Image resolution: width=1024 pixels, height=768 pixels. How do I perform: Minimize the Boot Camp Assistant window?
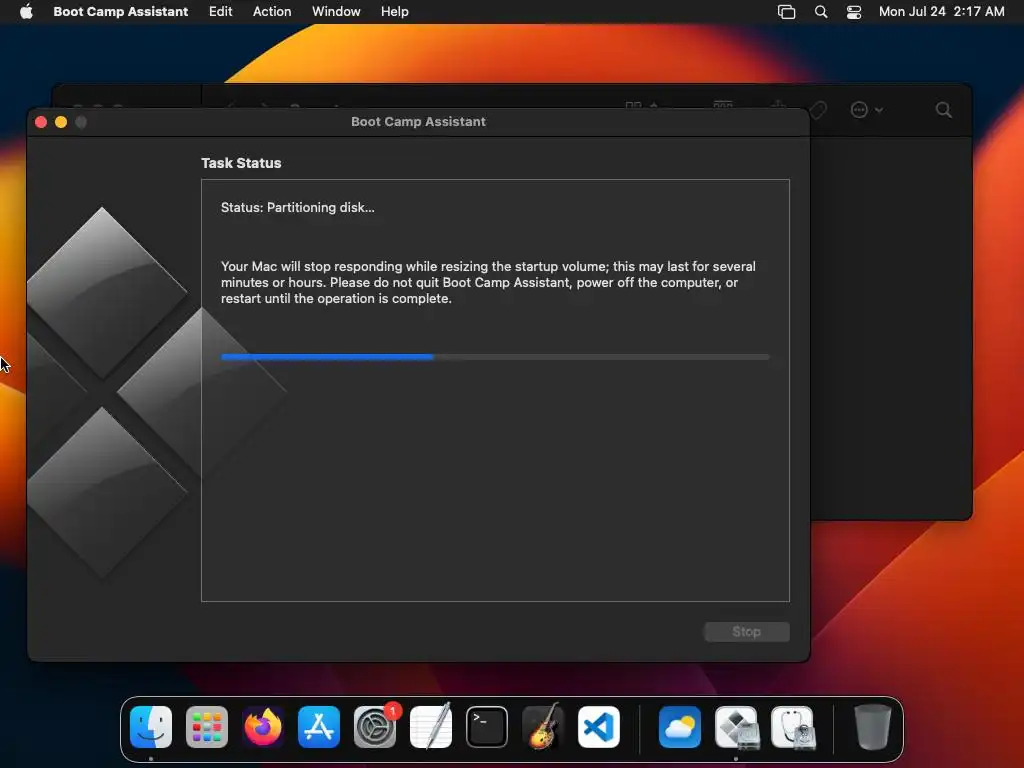tap(61, 122)
